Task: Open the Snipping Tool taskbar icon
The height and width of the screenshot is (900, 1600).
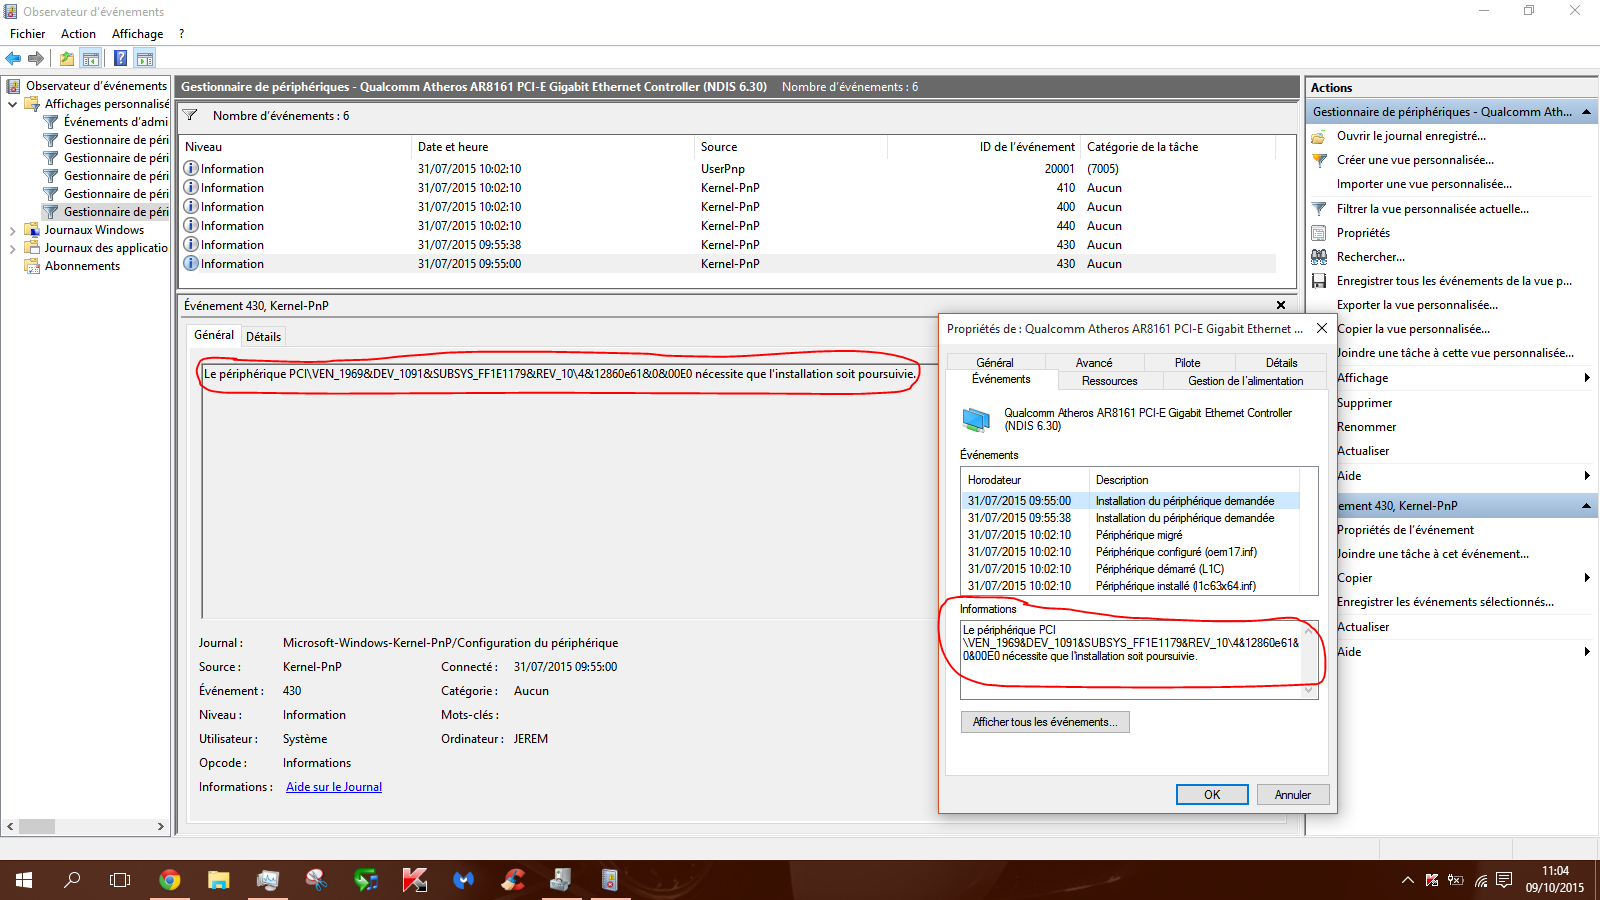Action: [316, 880]
